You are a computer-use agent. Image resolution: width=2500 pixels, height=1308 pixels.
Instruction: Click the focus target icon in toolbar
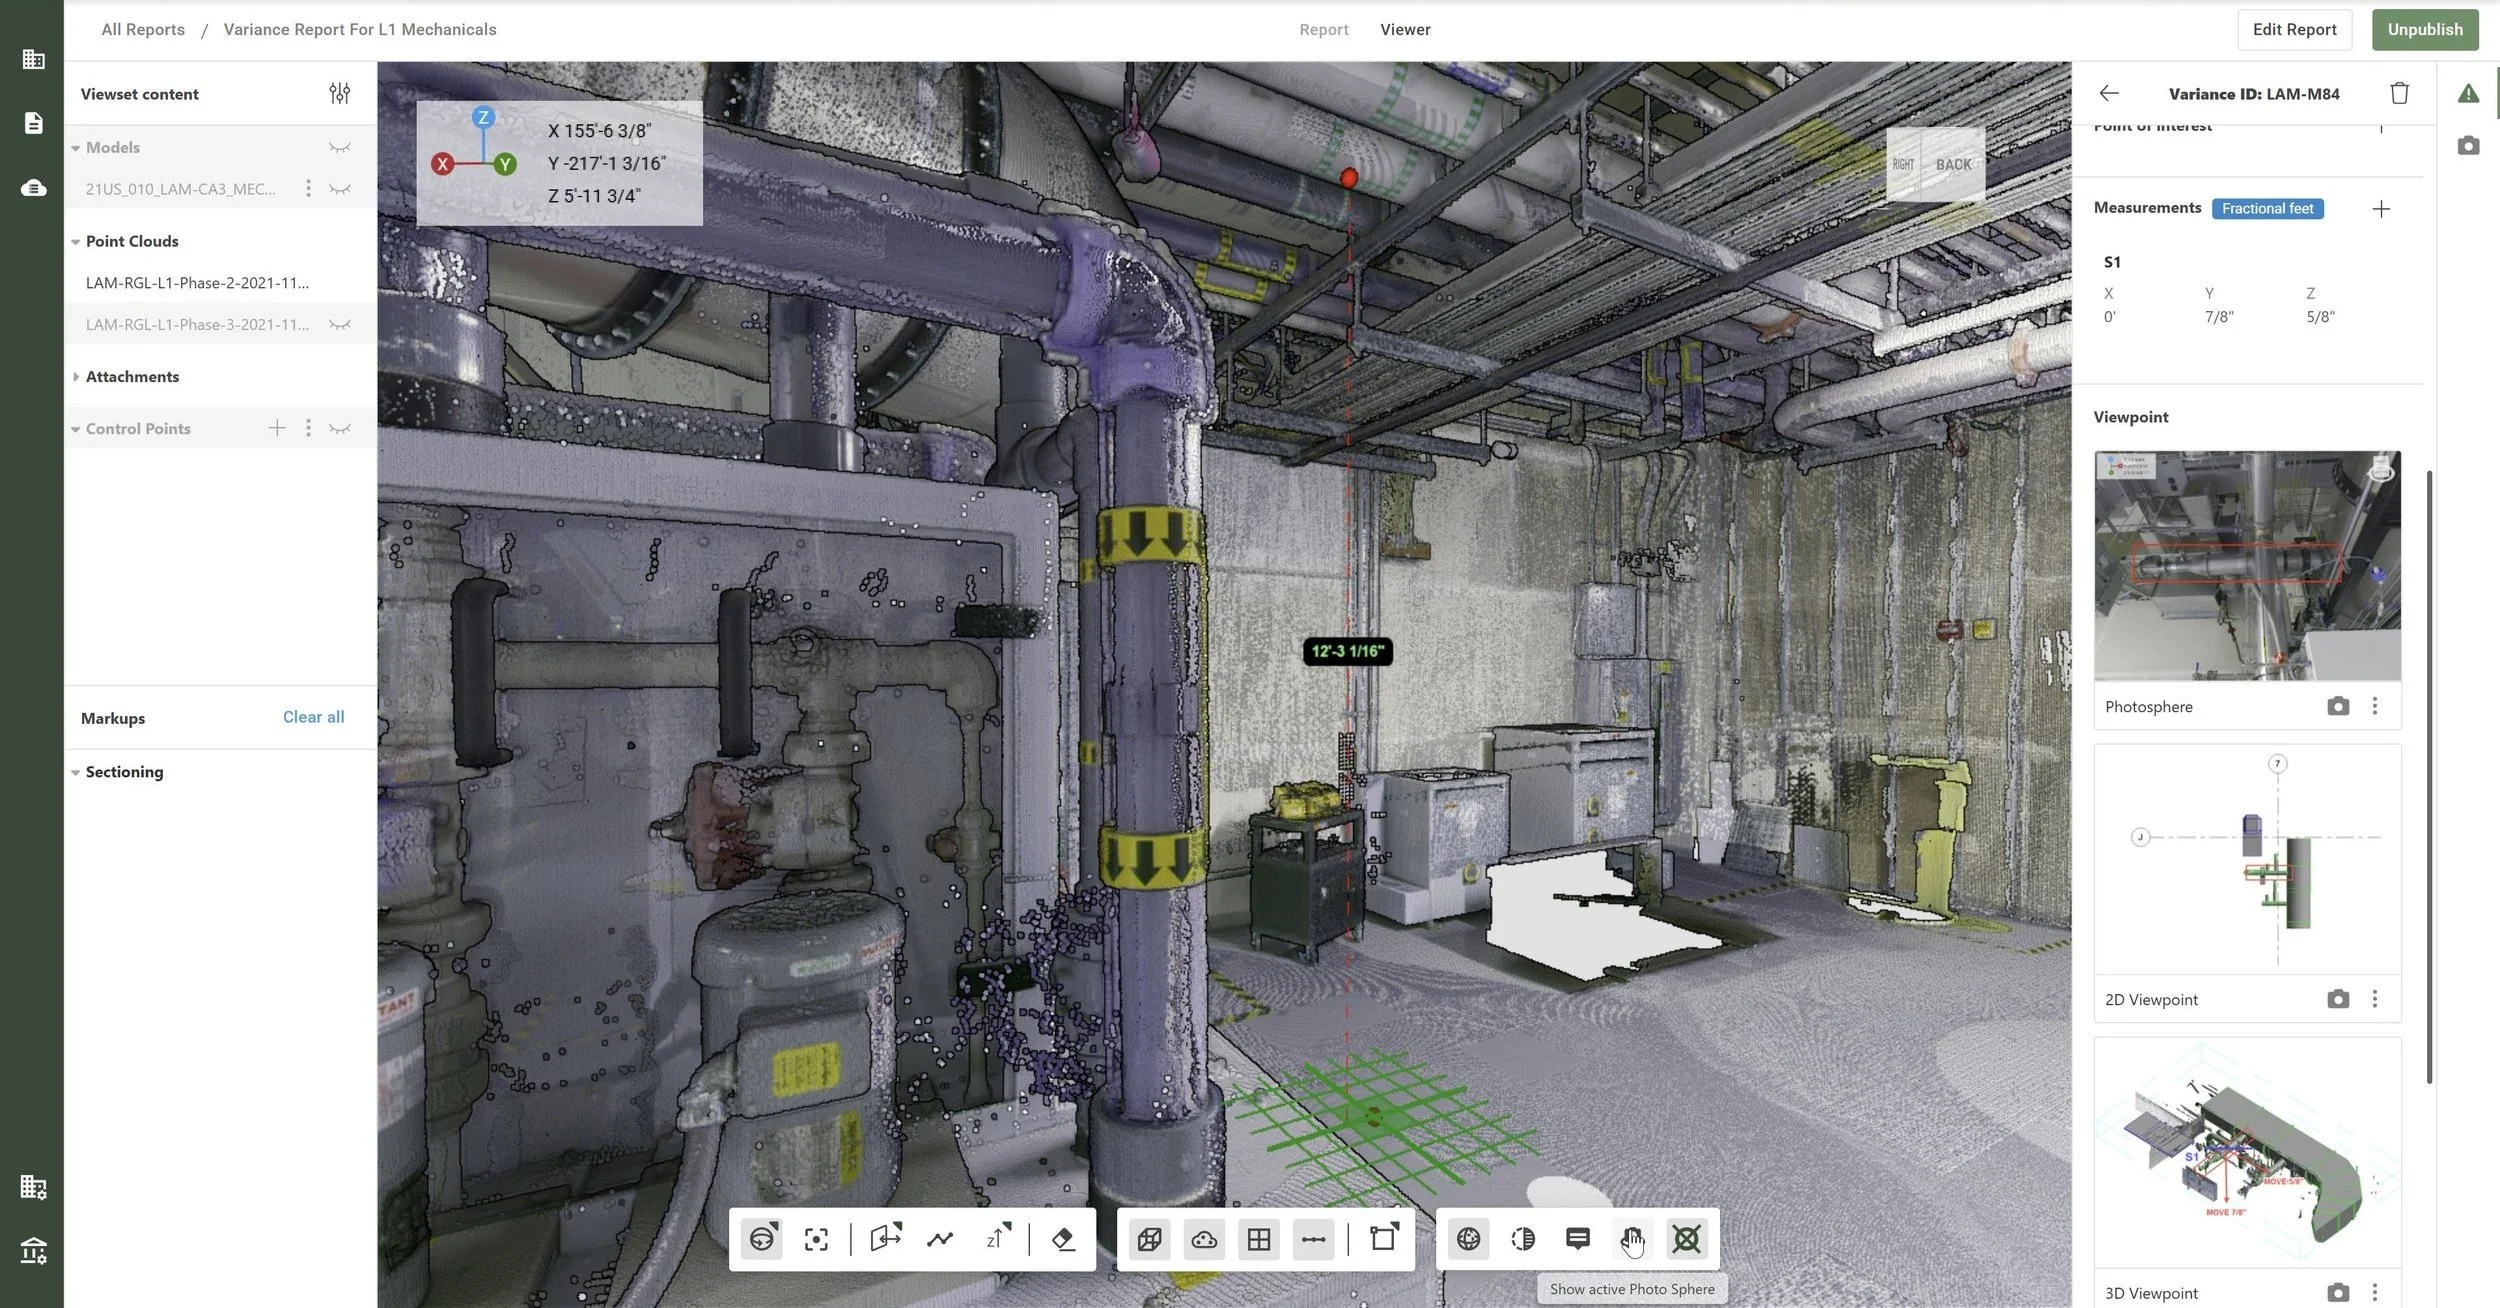[x=816, y=1239]
